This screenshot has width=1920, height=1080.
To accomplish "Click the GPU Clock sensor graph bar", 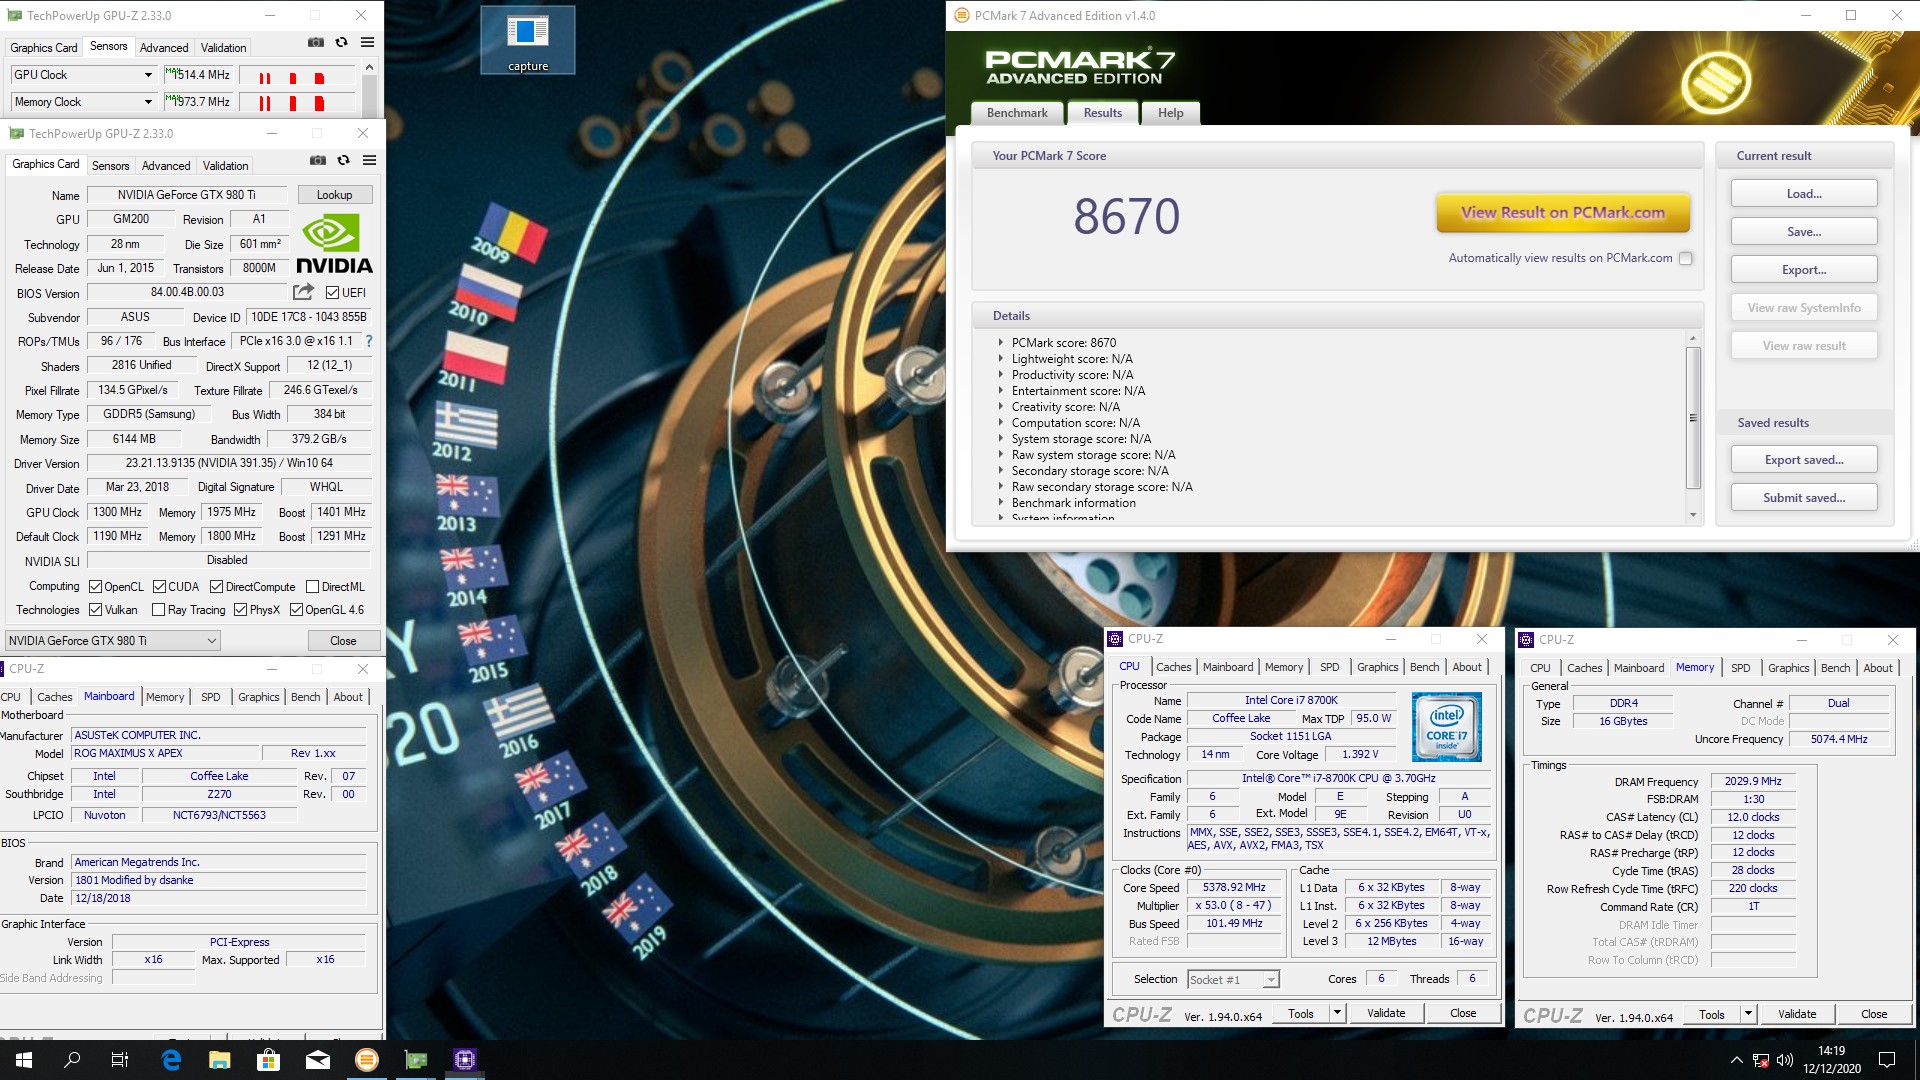I will [295, 75].
